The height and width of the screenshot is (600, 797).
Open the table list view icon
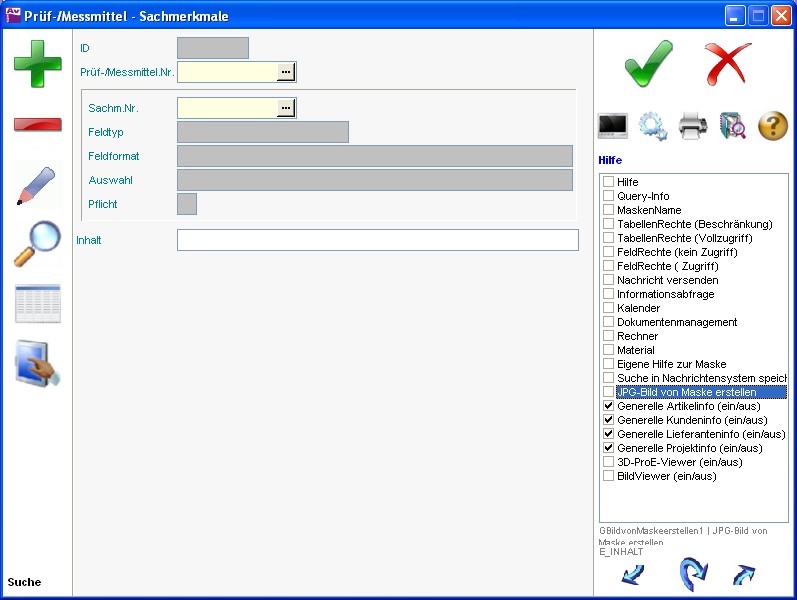(37, 304)
